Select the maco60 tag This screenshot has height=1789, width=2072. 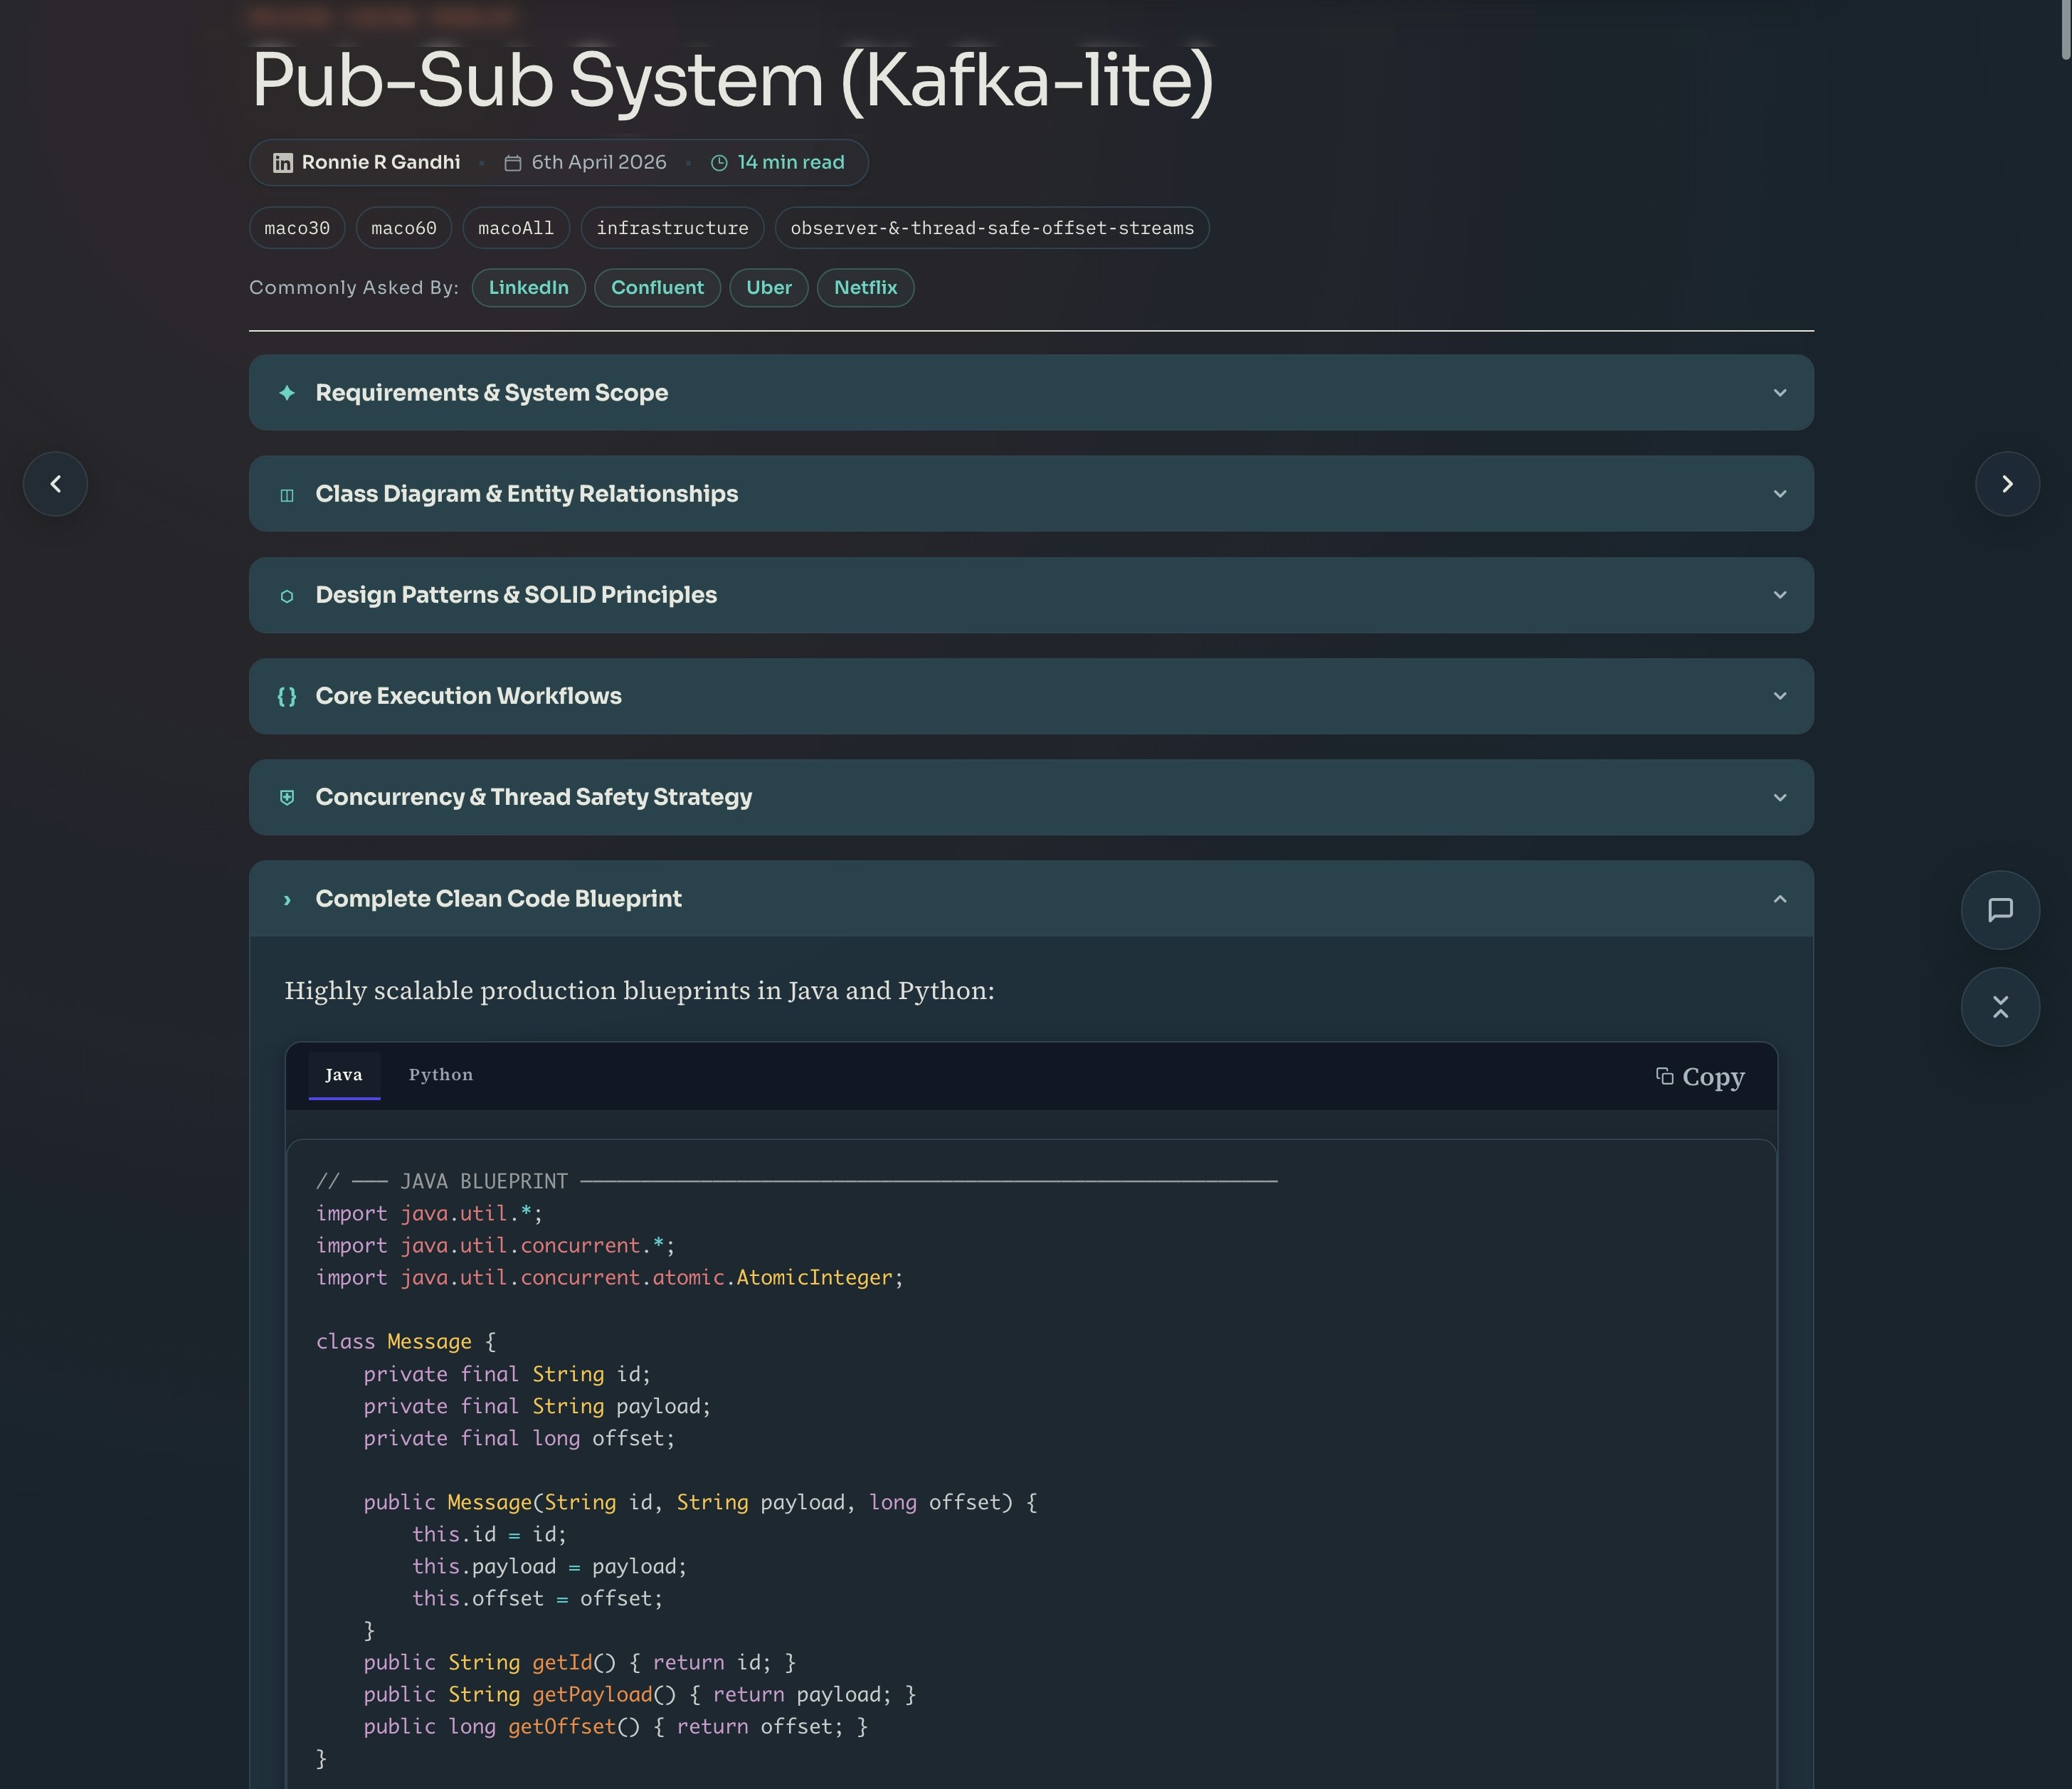pos(404,228)
